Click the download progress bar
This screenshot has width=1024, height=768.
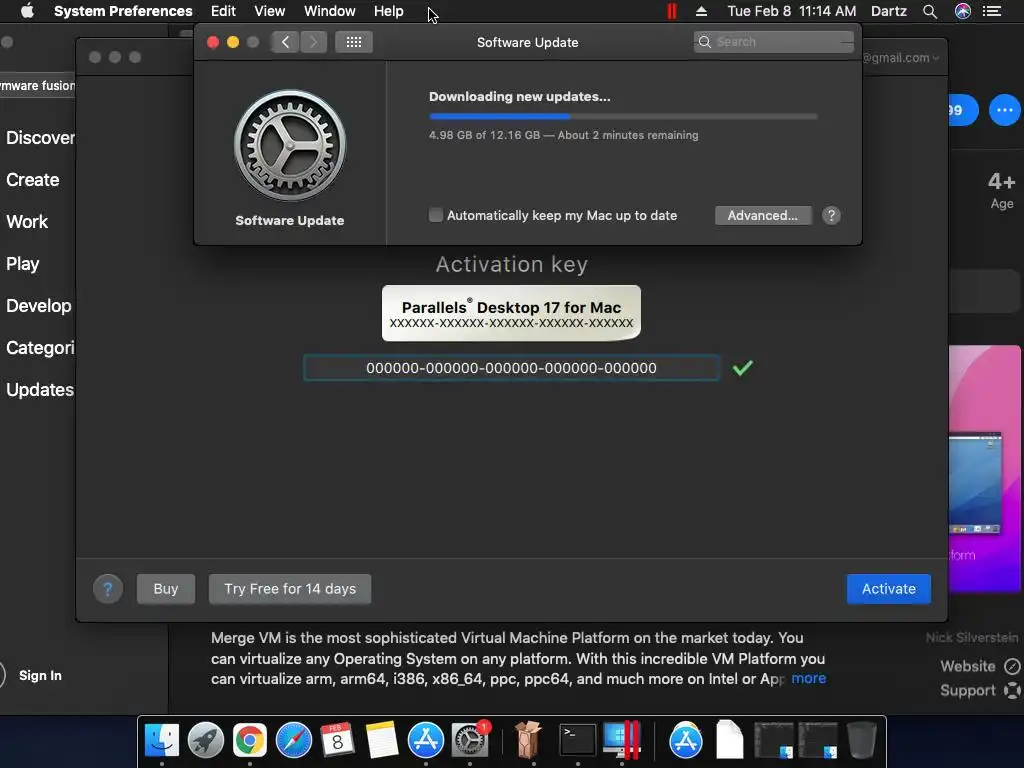pos(623,116)
